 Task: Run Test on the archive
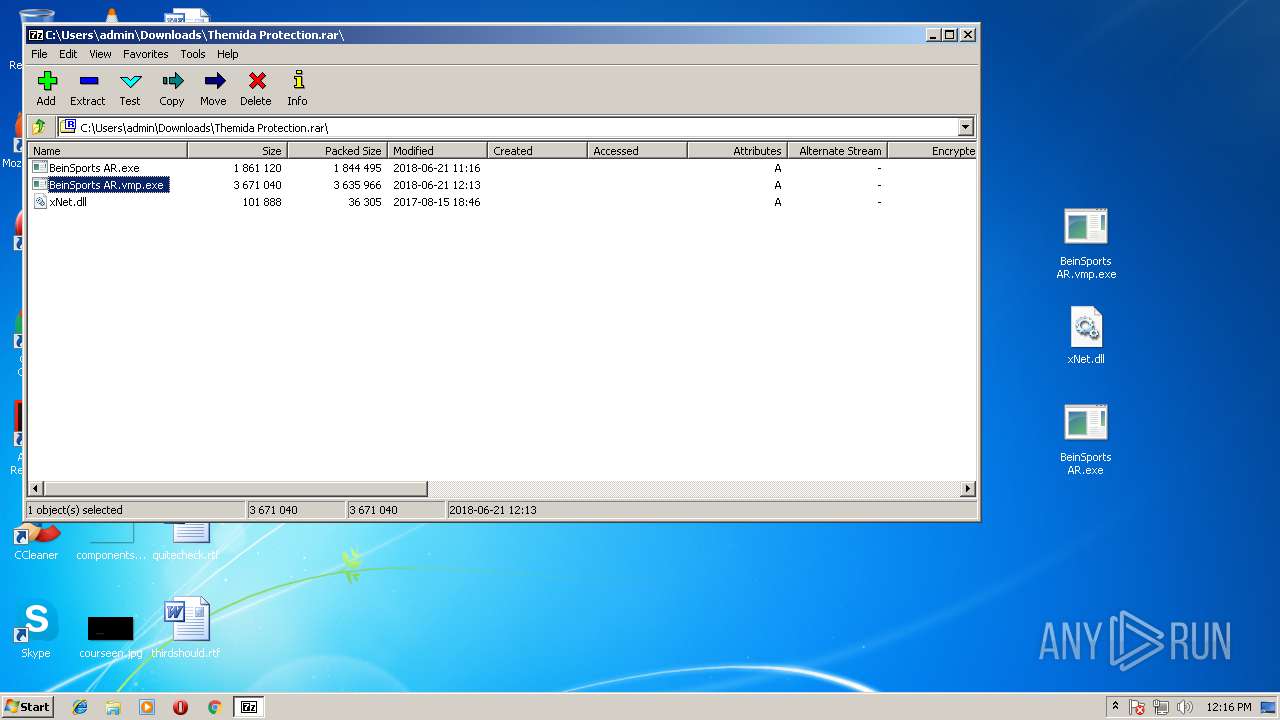[130, 81]
